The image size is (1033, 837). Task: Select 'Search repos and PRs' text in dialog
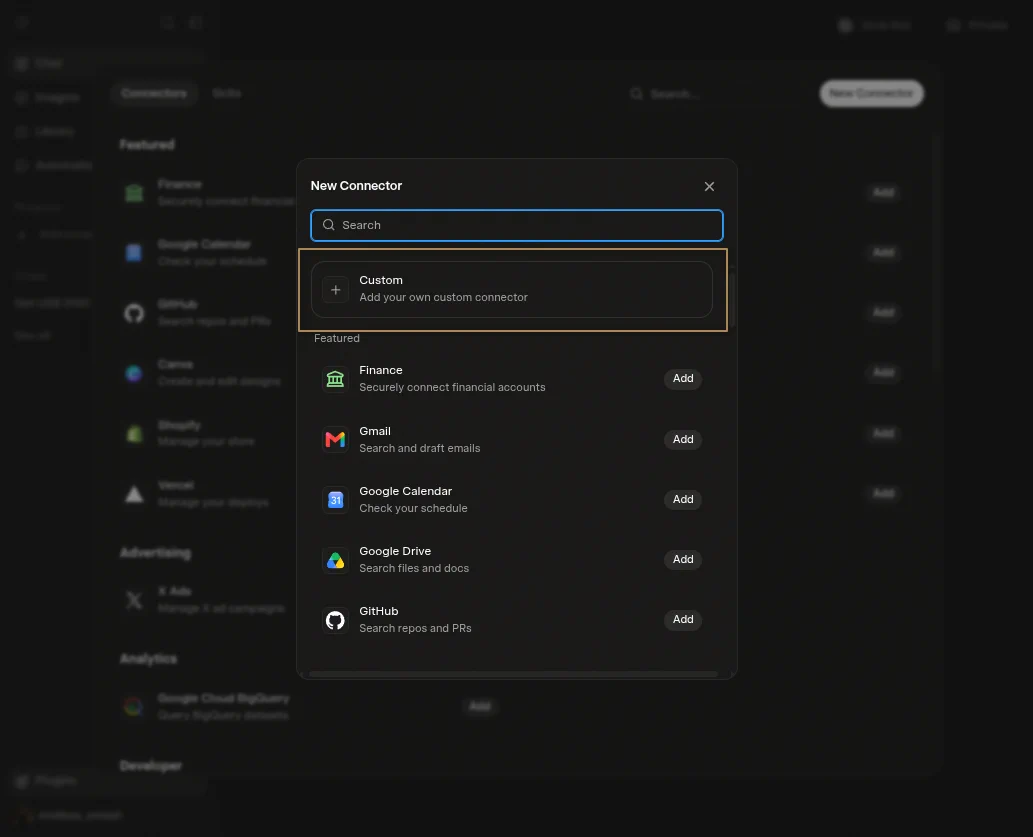tap(415, 628)
